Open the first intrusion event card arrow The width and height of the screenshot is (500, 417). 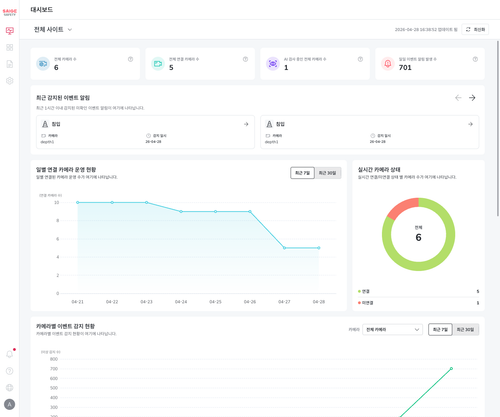246,124
